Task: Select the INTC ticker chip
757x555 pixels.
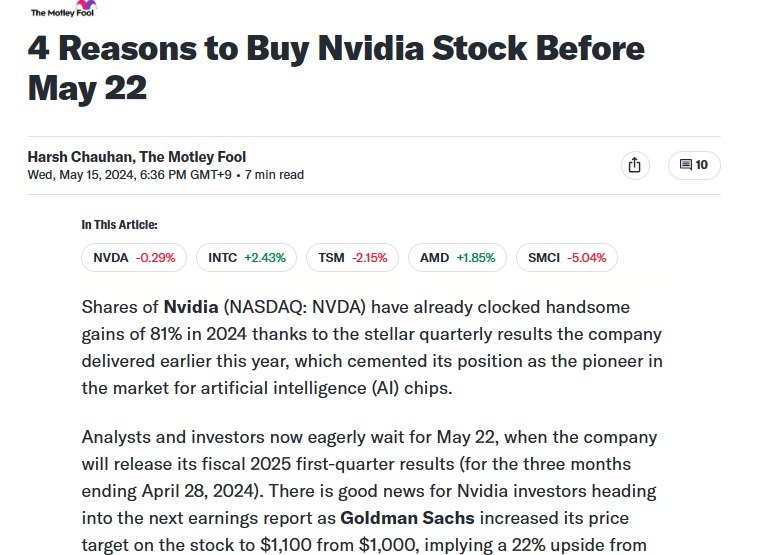Action: [246, 258]
